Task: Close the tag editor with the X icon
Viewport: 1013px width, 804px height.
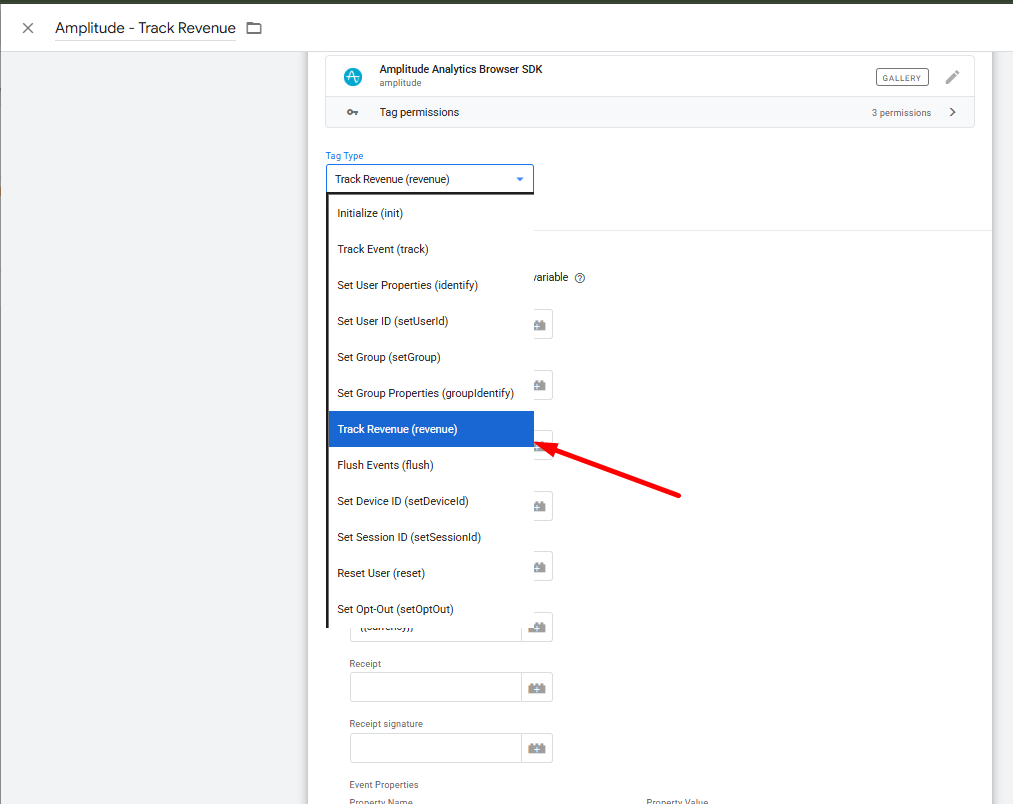Action: pyautogui.click(x=28, y=28)
